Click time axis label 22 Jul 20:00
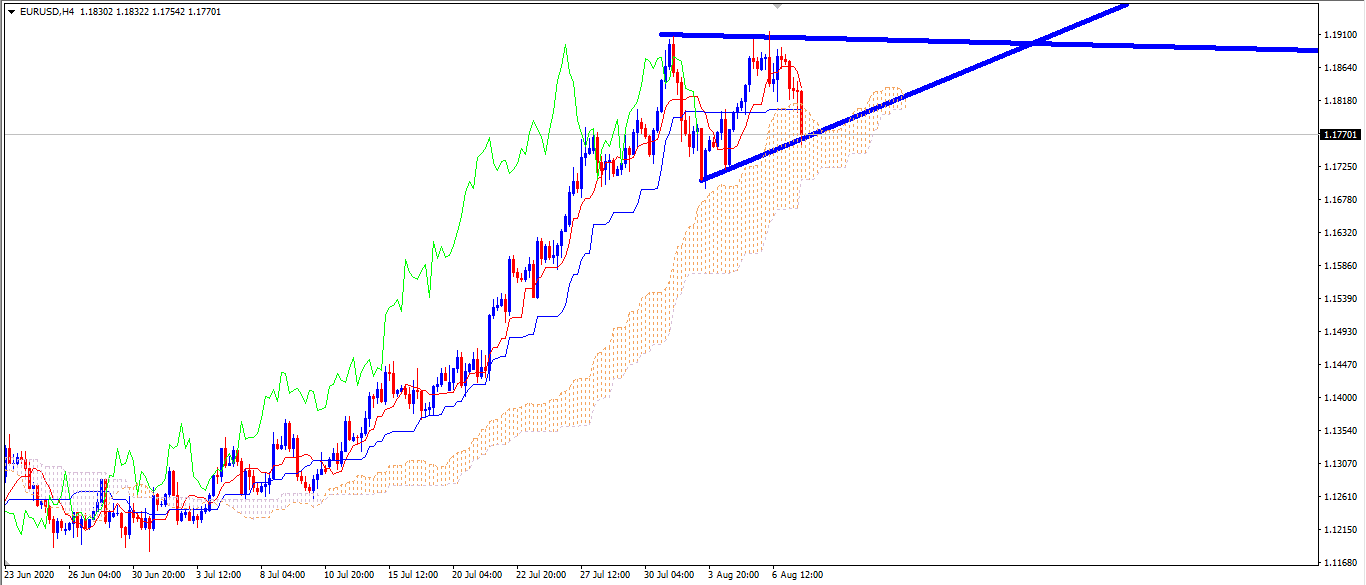1366x585 pixels. [x=541, y=575]
